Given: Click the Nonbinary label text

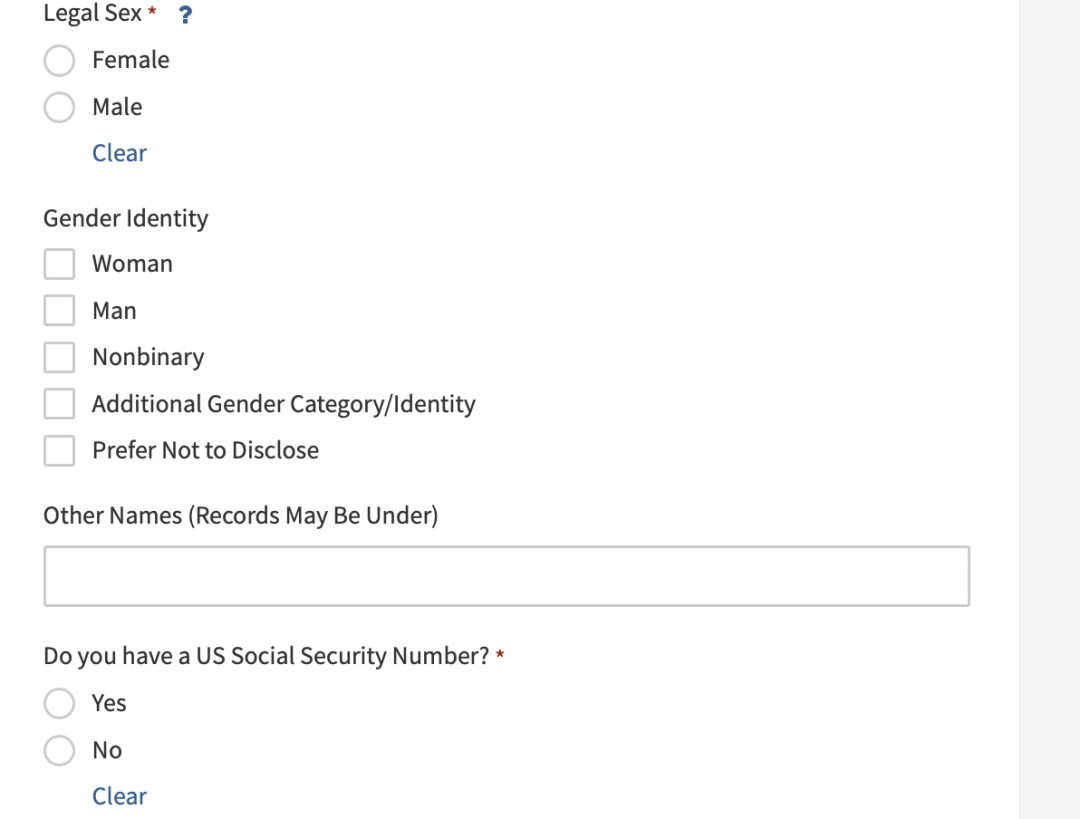Looking at the screenshot, I should click(x=148, y=357).
